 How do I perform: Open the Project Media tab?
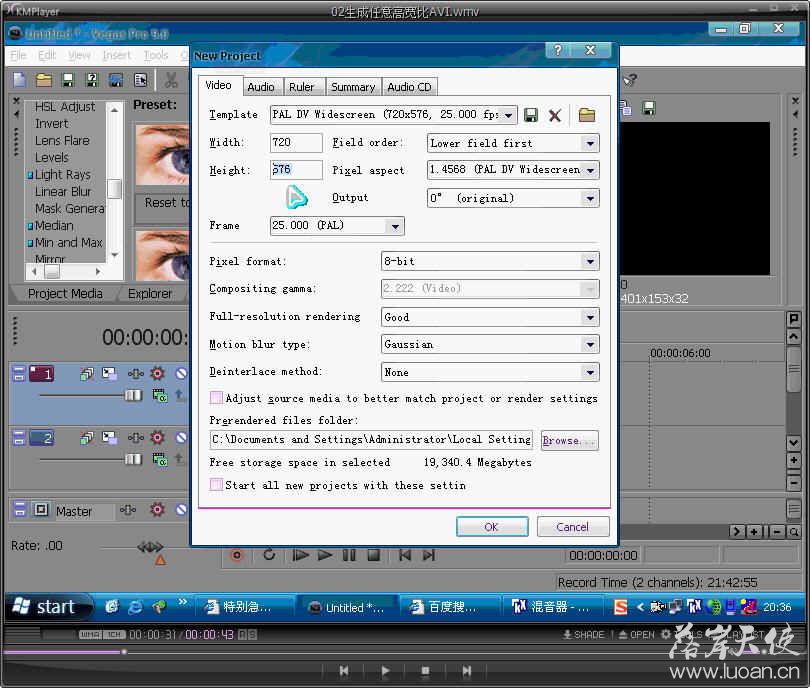coord(65,293)
